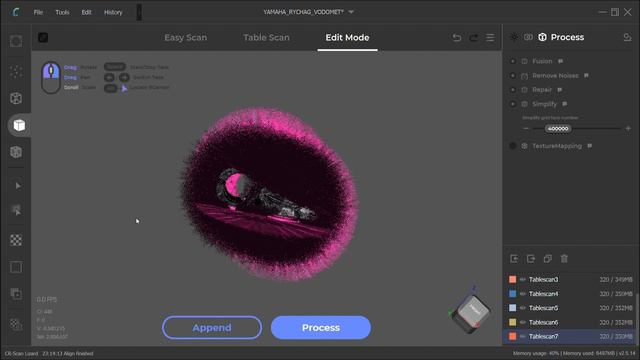Open the hamburger list menu
This screenshot has width=640, height=360.
click(x=490, y=38)
